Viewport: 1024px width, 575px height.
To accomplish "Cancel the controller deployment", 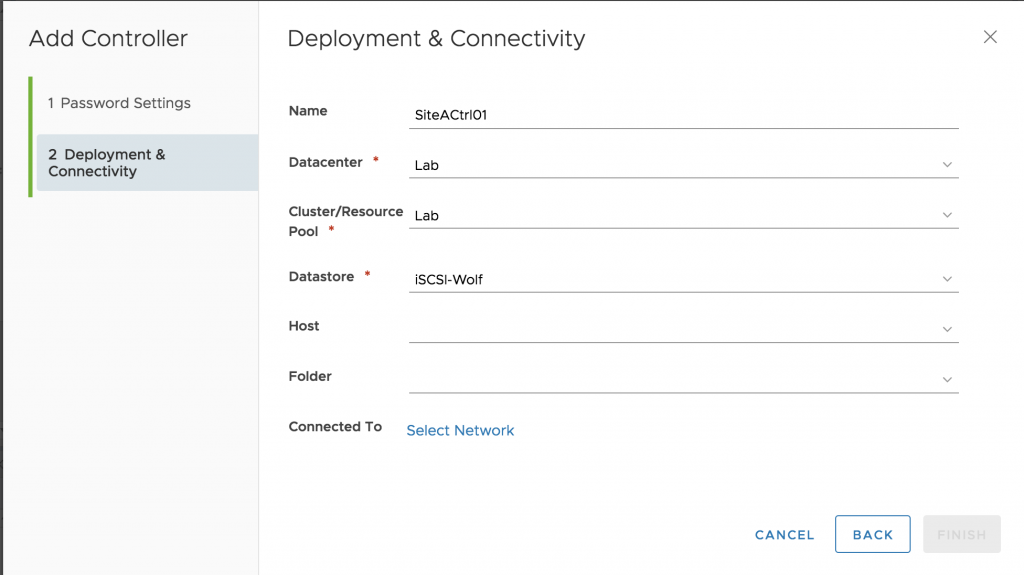I will point(784,534).
